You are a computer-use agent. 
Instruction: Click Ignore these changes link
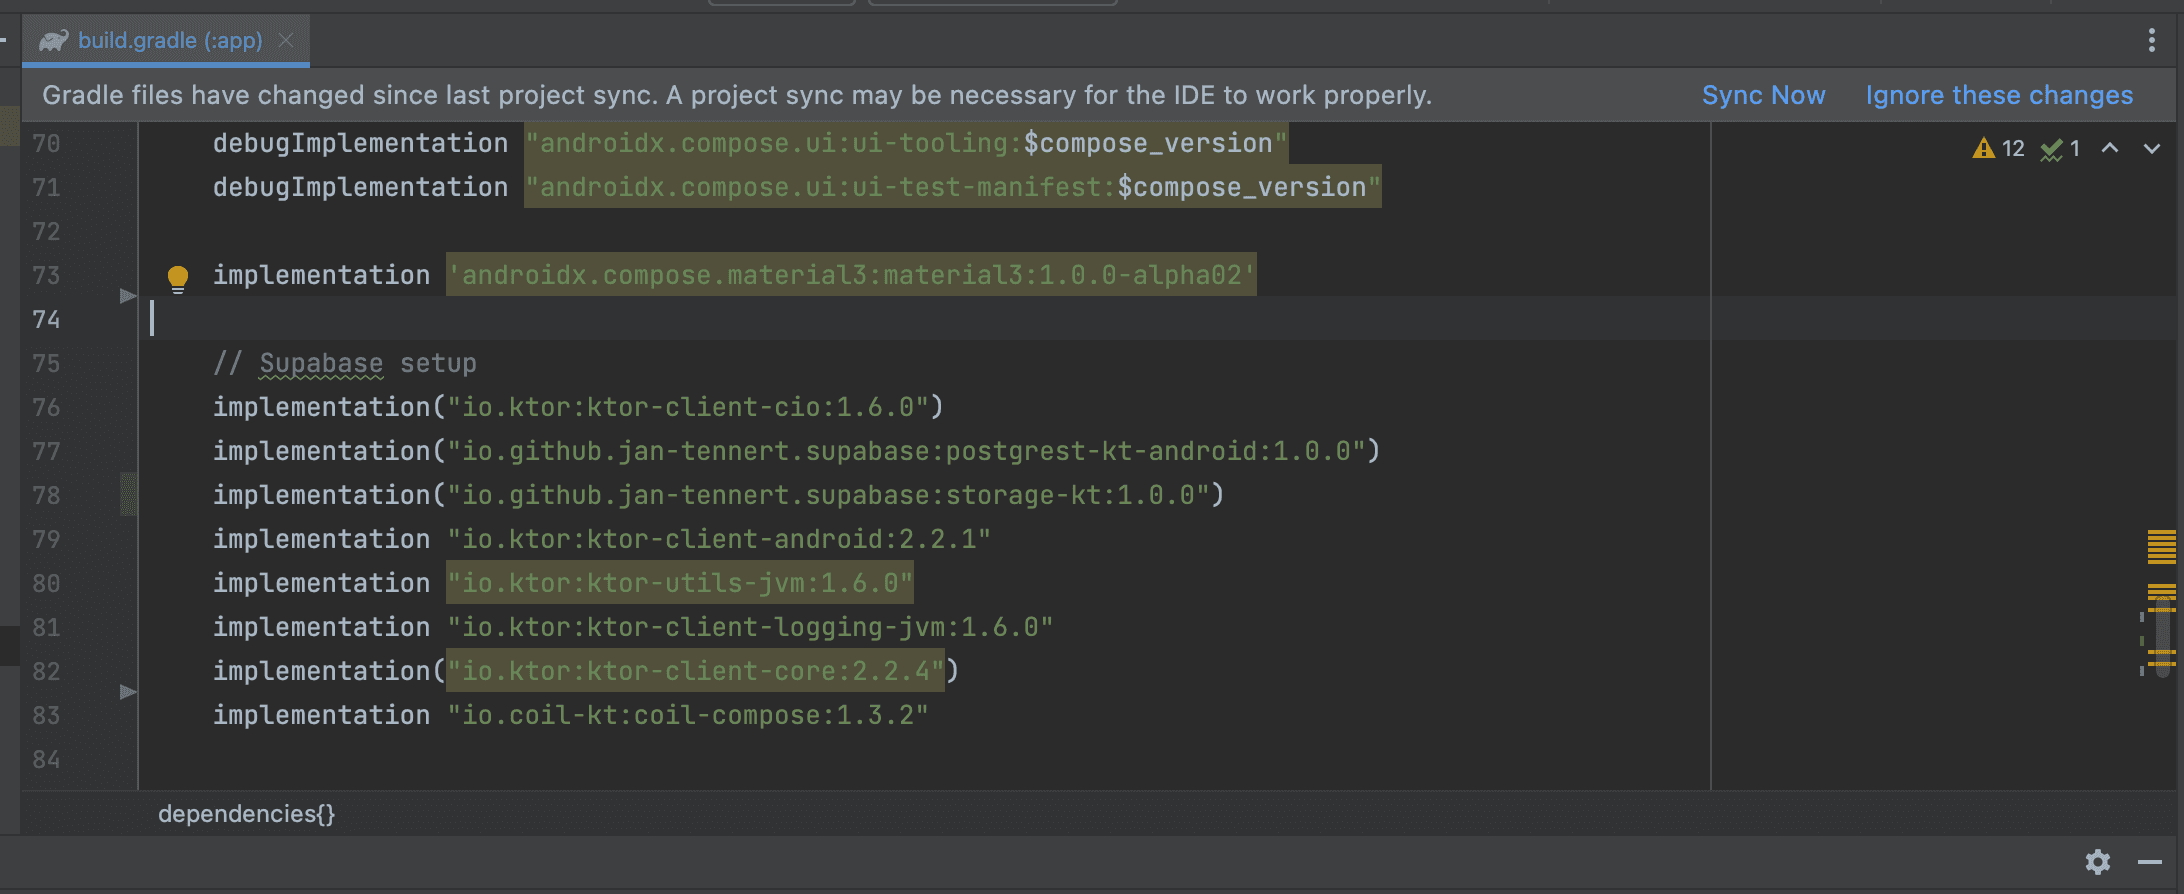pos(1999,95)
